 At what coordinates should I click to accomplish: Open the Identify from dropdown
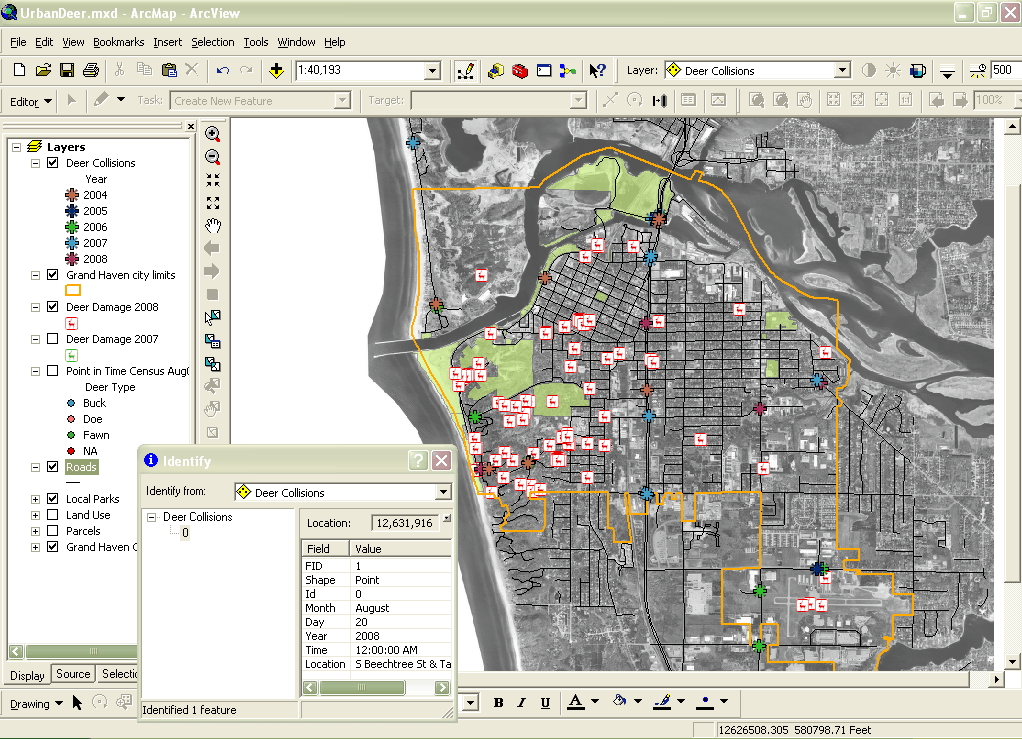pos(443,492)
